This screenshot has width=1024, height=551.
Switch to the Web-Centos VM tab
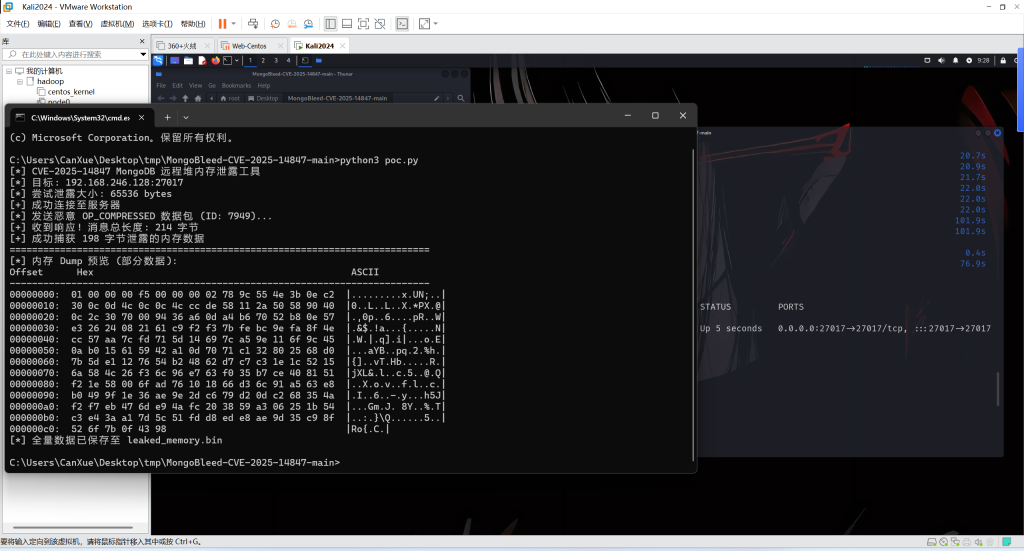[x=245, y=46]
